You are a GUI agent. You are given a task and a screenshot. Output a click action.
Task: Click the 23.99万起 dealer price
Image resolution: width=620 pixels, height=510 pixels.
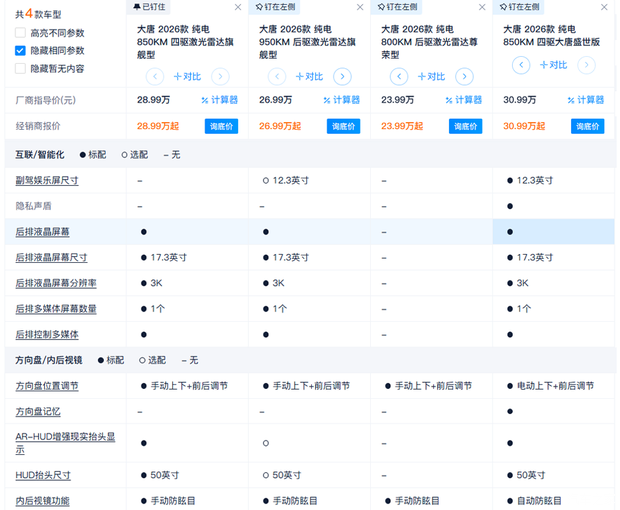point(402,126)
